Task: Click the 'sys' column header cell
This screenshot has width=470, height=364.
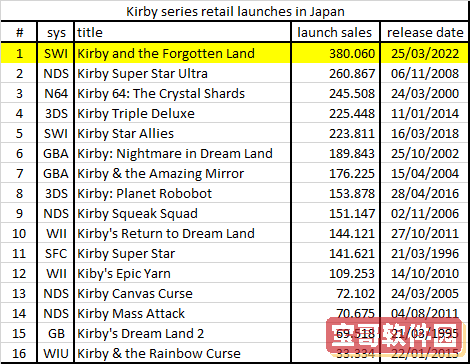Action: tap(56, 32)
